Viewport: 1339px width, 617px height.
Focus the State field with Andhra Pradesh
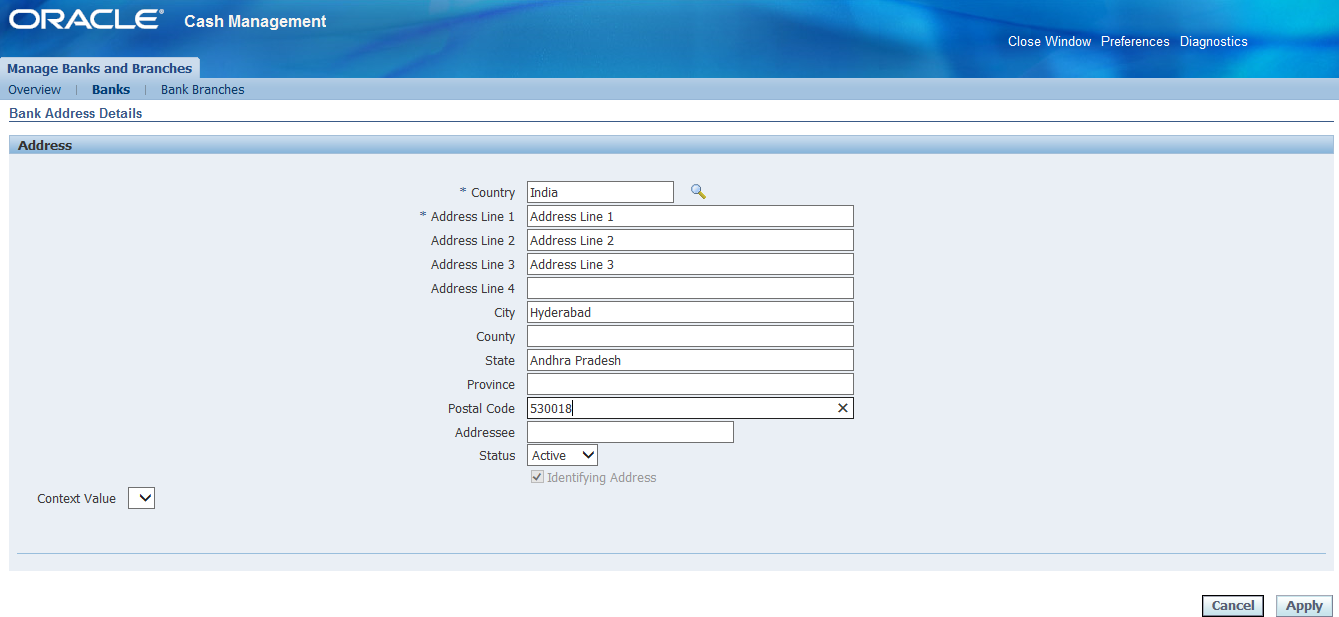click(x=690, y=361)
